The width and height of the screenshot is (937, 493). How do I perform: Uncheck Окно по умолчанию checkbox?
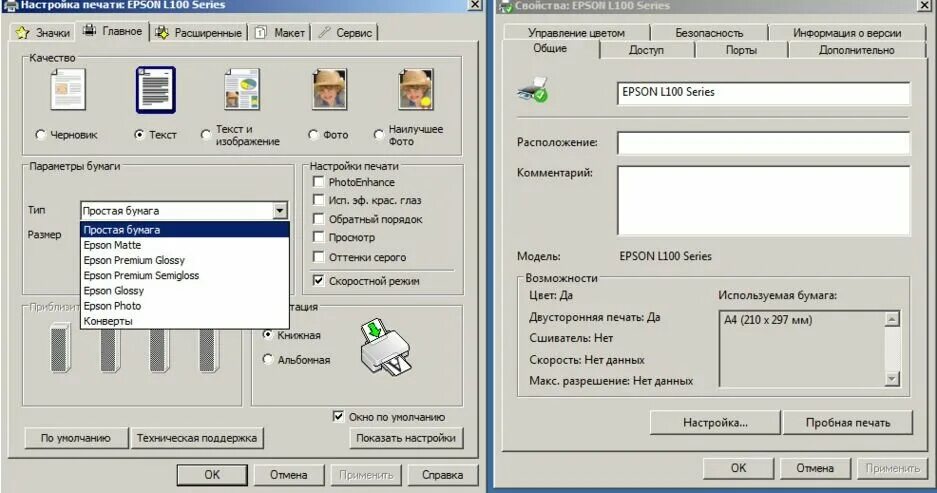[x=338, y=416]
